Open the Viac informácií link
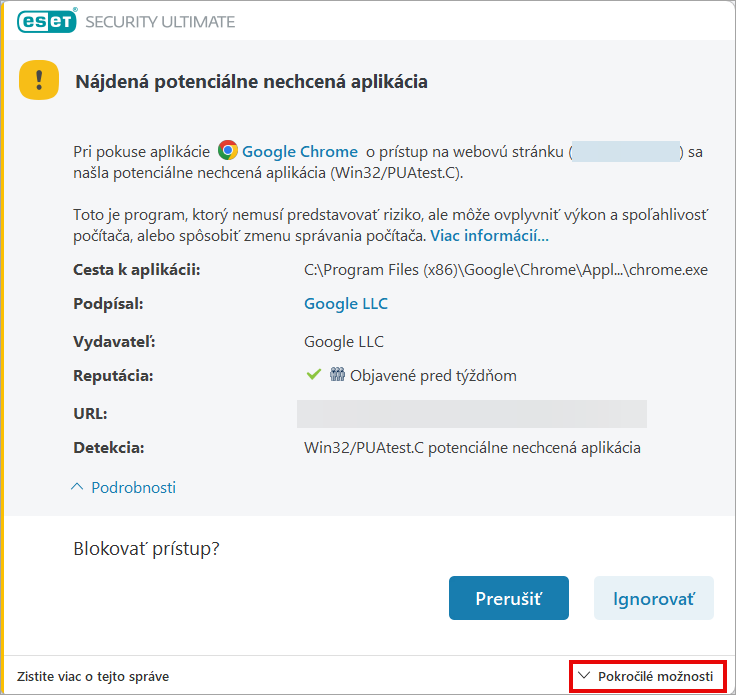Image resolution: width=736 pixels, height=695 pixels. tap(489, 236)
